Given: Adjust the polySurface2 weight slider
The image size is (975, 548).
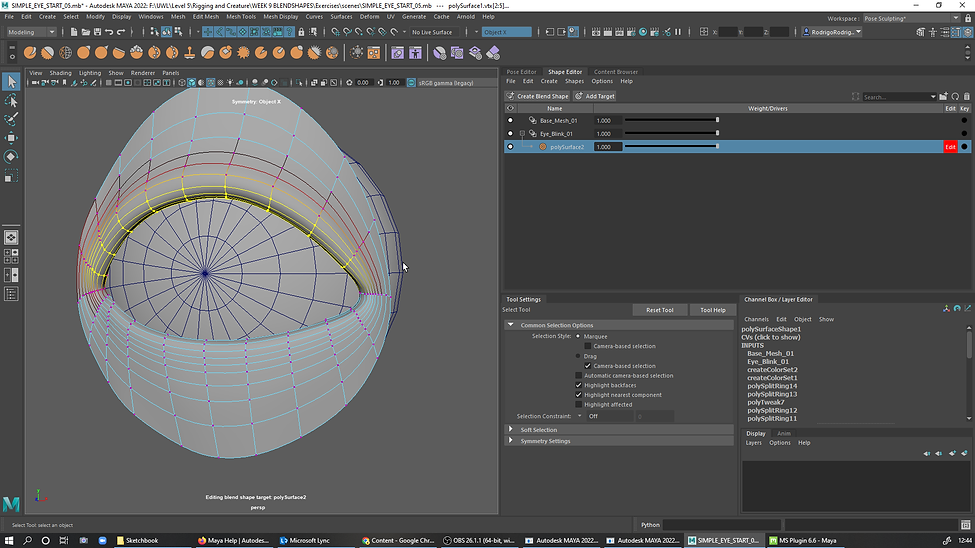Looking at the screenshot, I should pyautogui.click(x=672, y=147).
